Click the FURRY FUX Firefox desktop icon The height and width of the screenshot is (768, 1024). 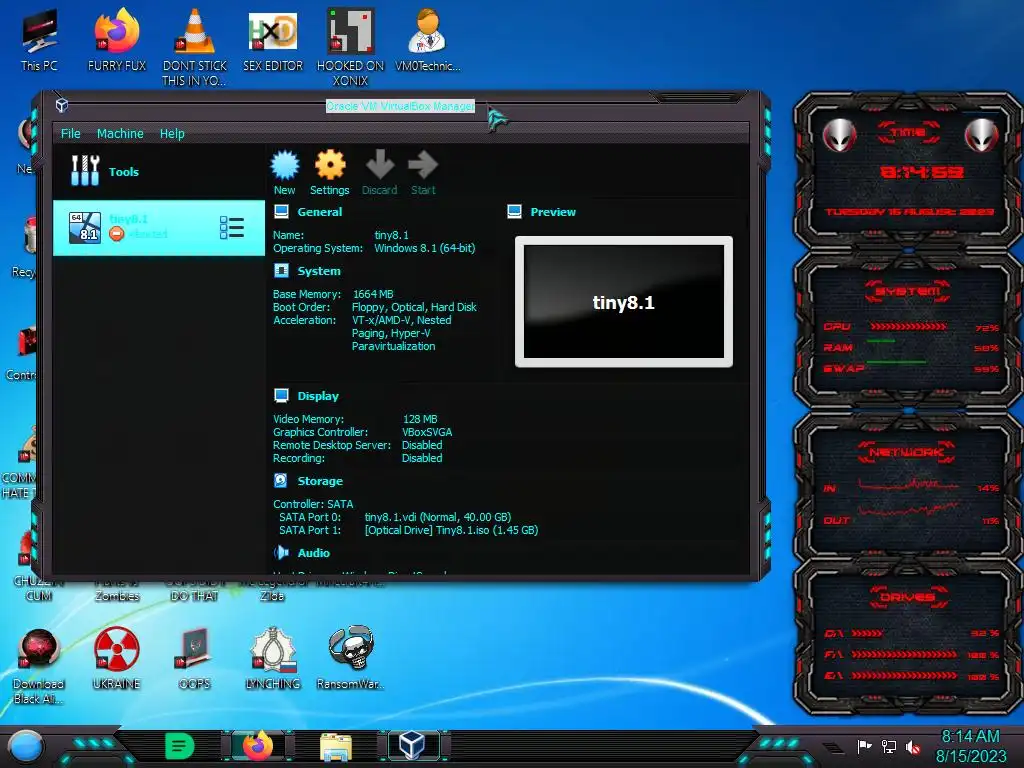(117, 39)
